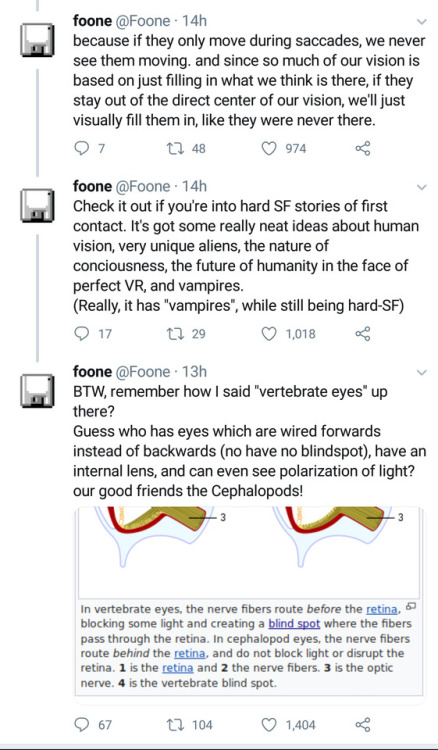Open the 'blind spot' link in the image caption
Screen dimensions: 438x750
(294, 624)
